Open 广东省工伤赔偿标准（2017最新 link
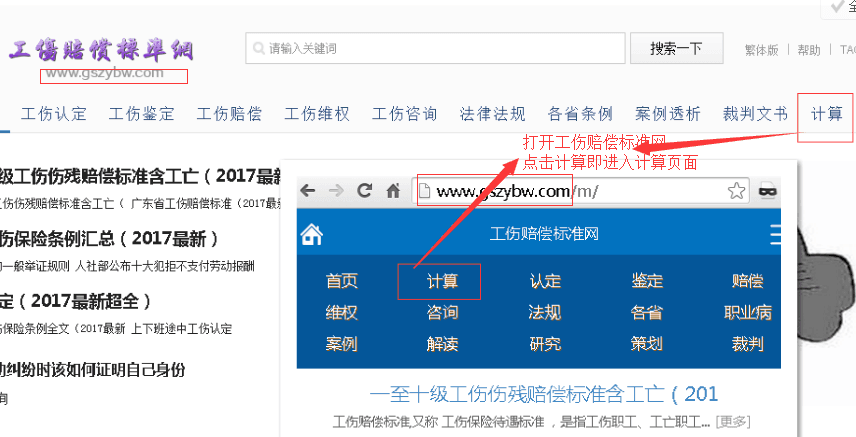 point(206,204)
